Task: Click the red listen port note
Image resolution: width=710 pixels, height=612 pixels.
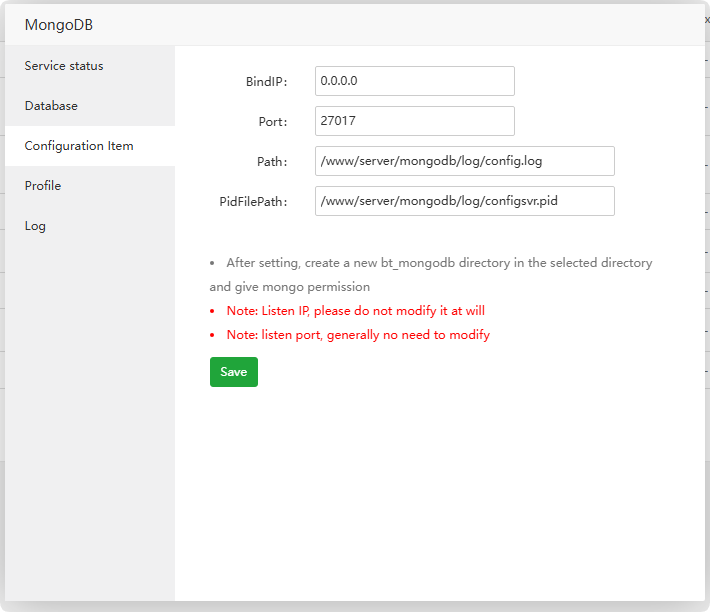Action: tap(358, 335)
